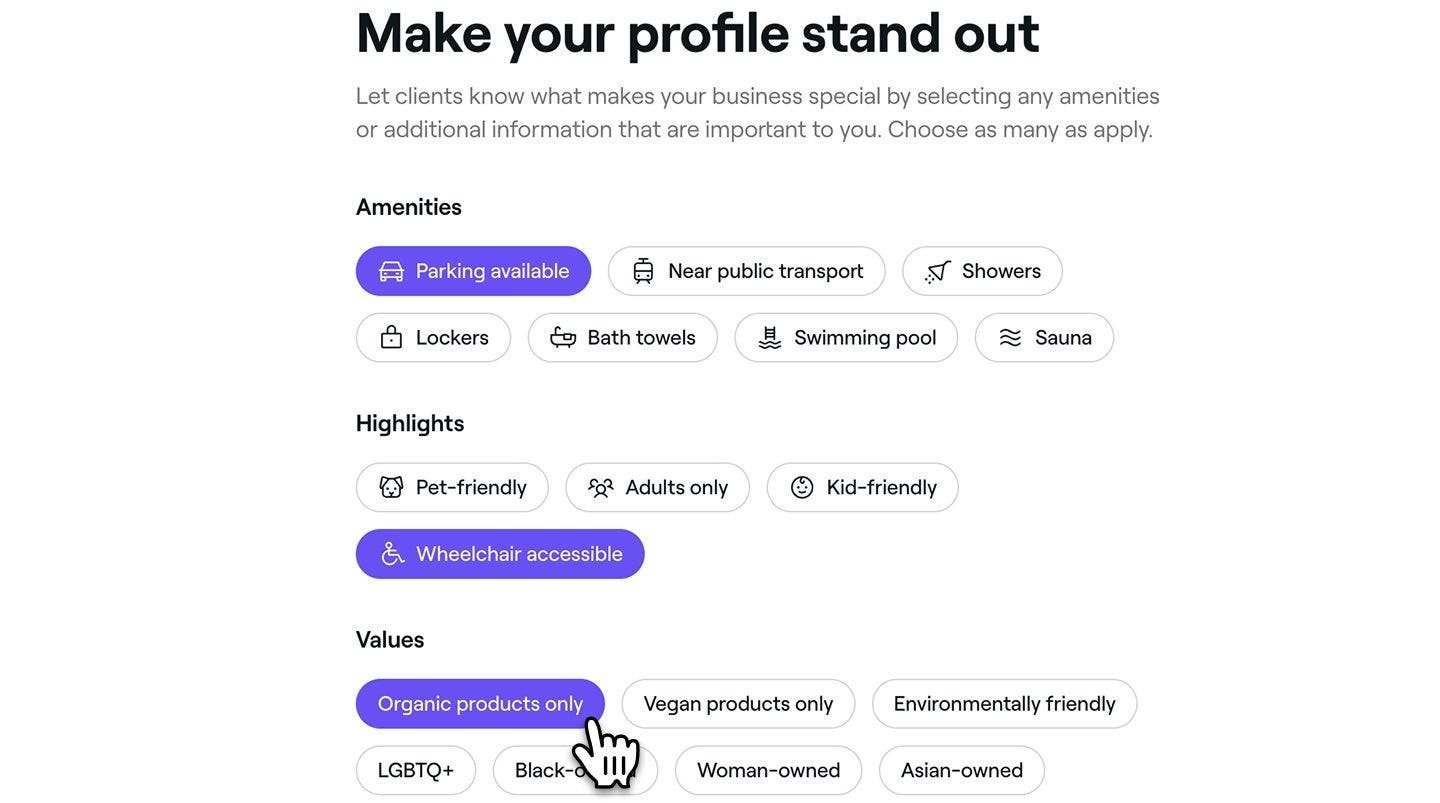Click the dog face Pet-friendly icon
Screen dimensions: 1440x803
coord(391,487)
